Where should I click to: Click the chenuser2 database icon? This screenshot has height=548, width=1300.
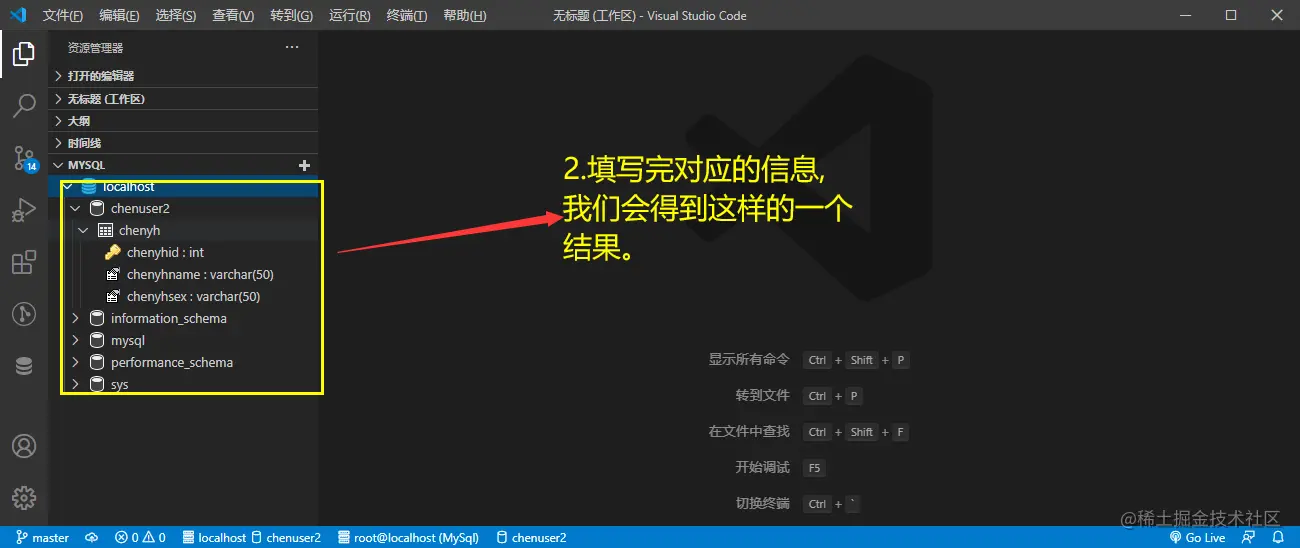coord(97,209)
